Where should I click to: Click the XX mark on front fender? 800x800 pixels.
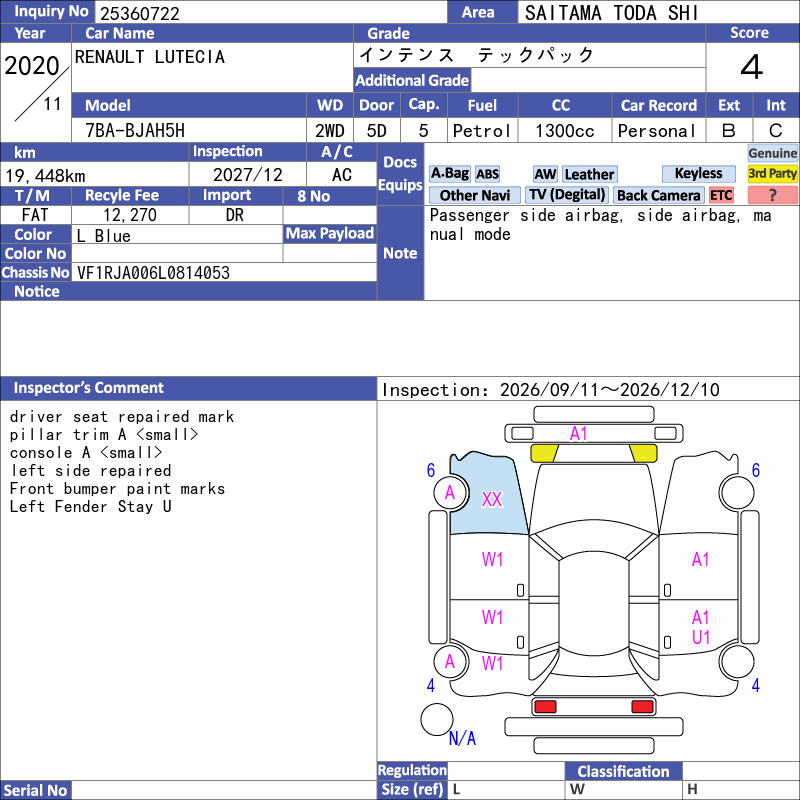tap(492, 499)
